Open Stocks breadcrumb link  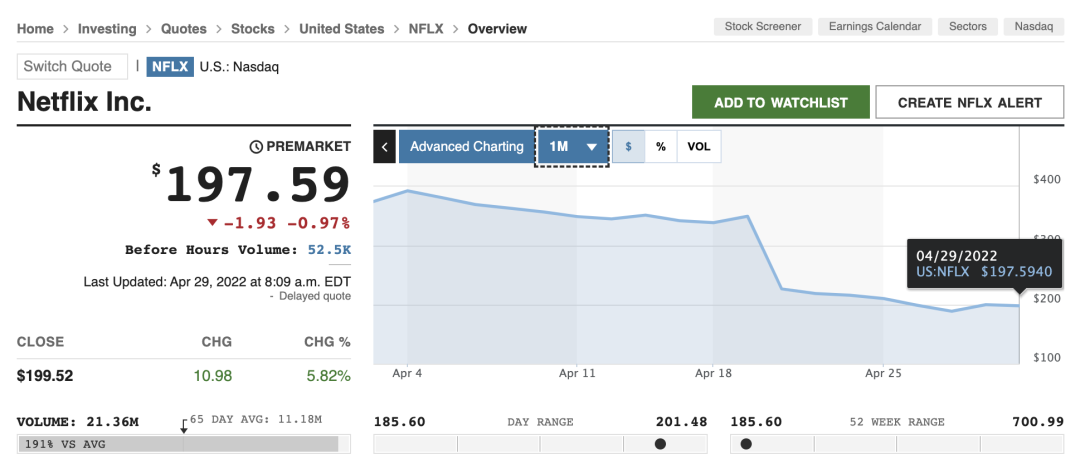click(x=252, y=29)
